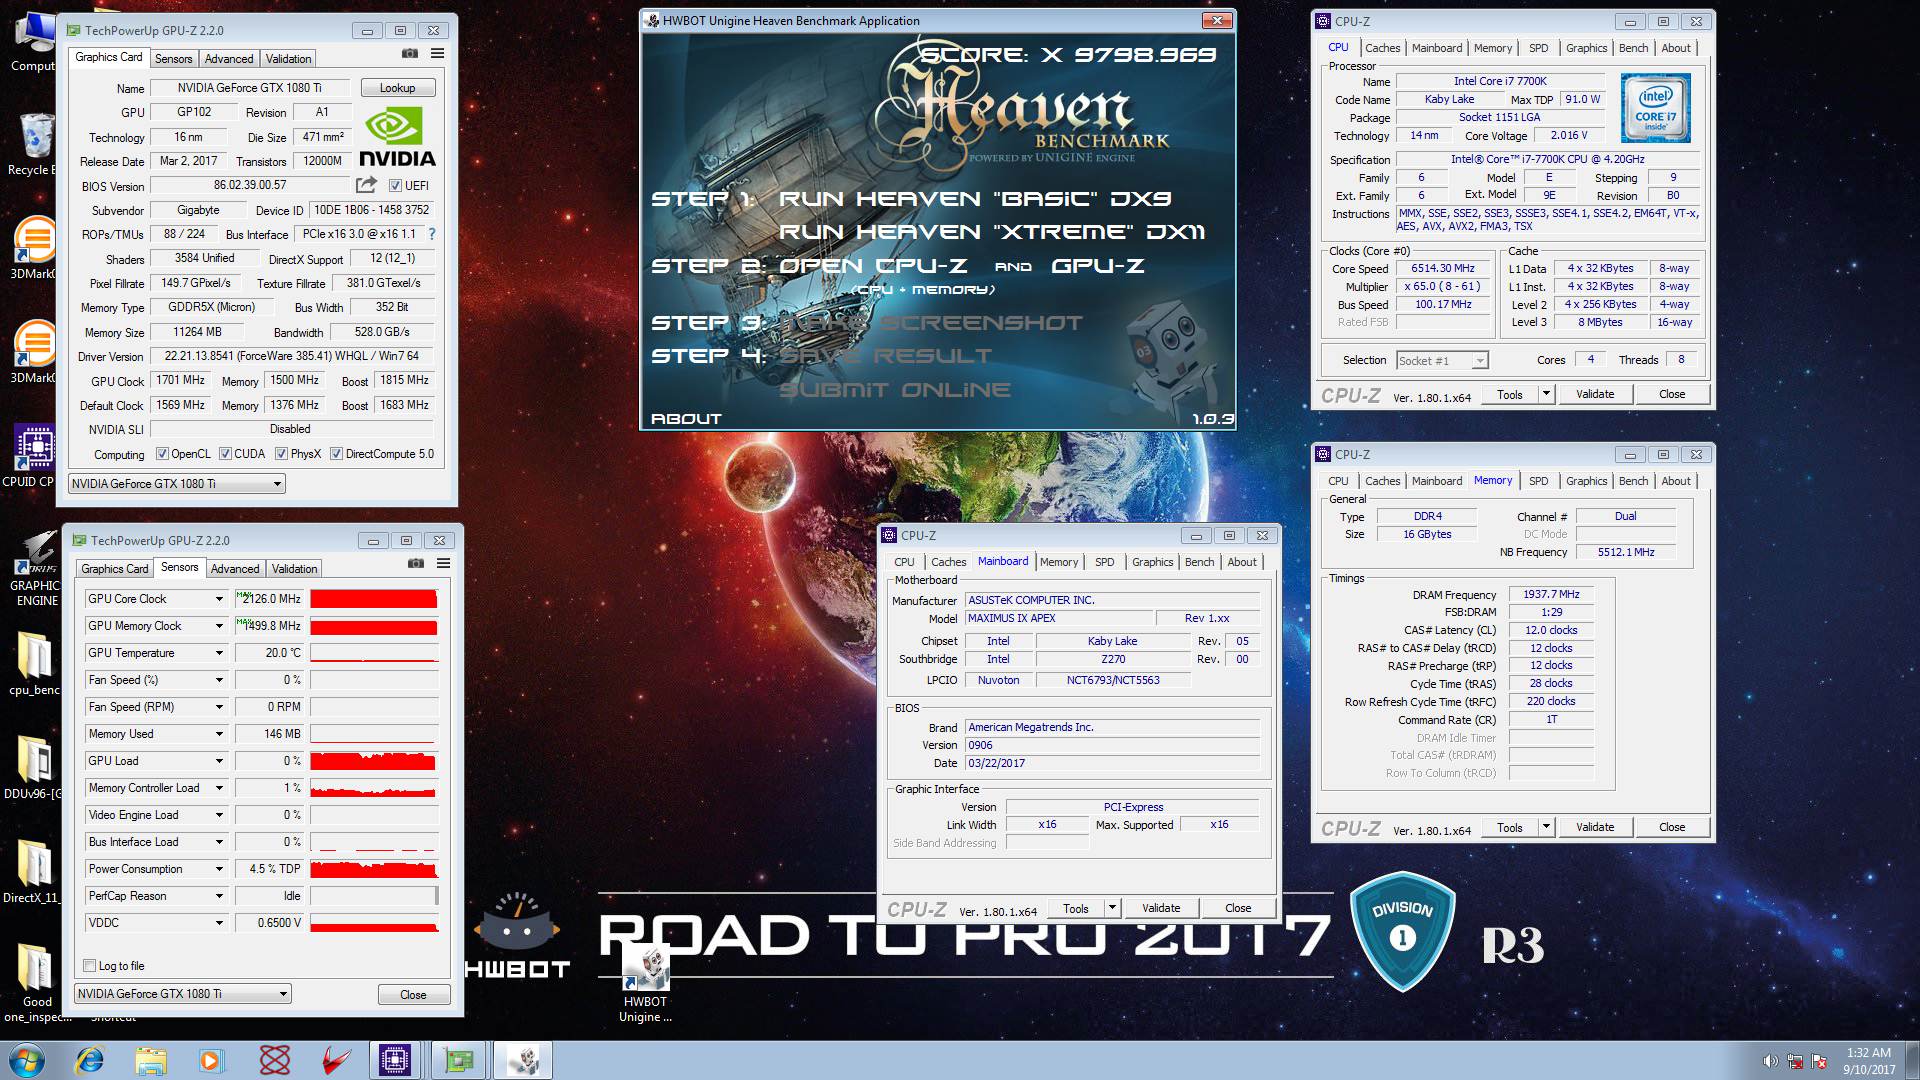The height and width of the screenshot is (1080, 1920).
Task: Expand the GPU Core Clock sensor dropdown
Action: pyautogui.click(x=219, y=599)
